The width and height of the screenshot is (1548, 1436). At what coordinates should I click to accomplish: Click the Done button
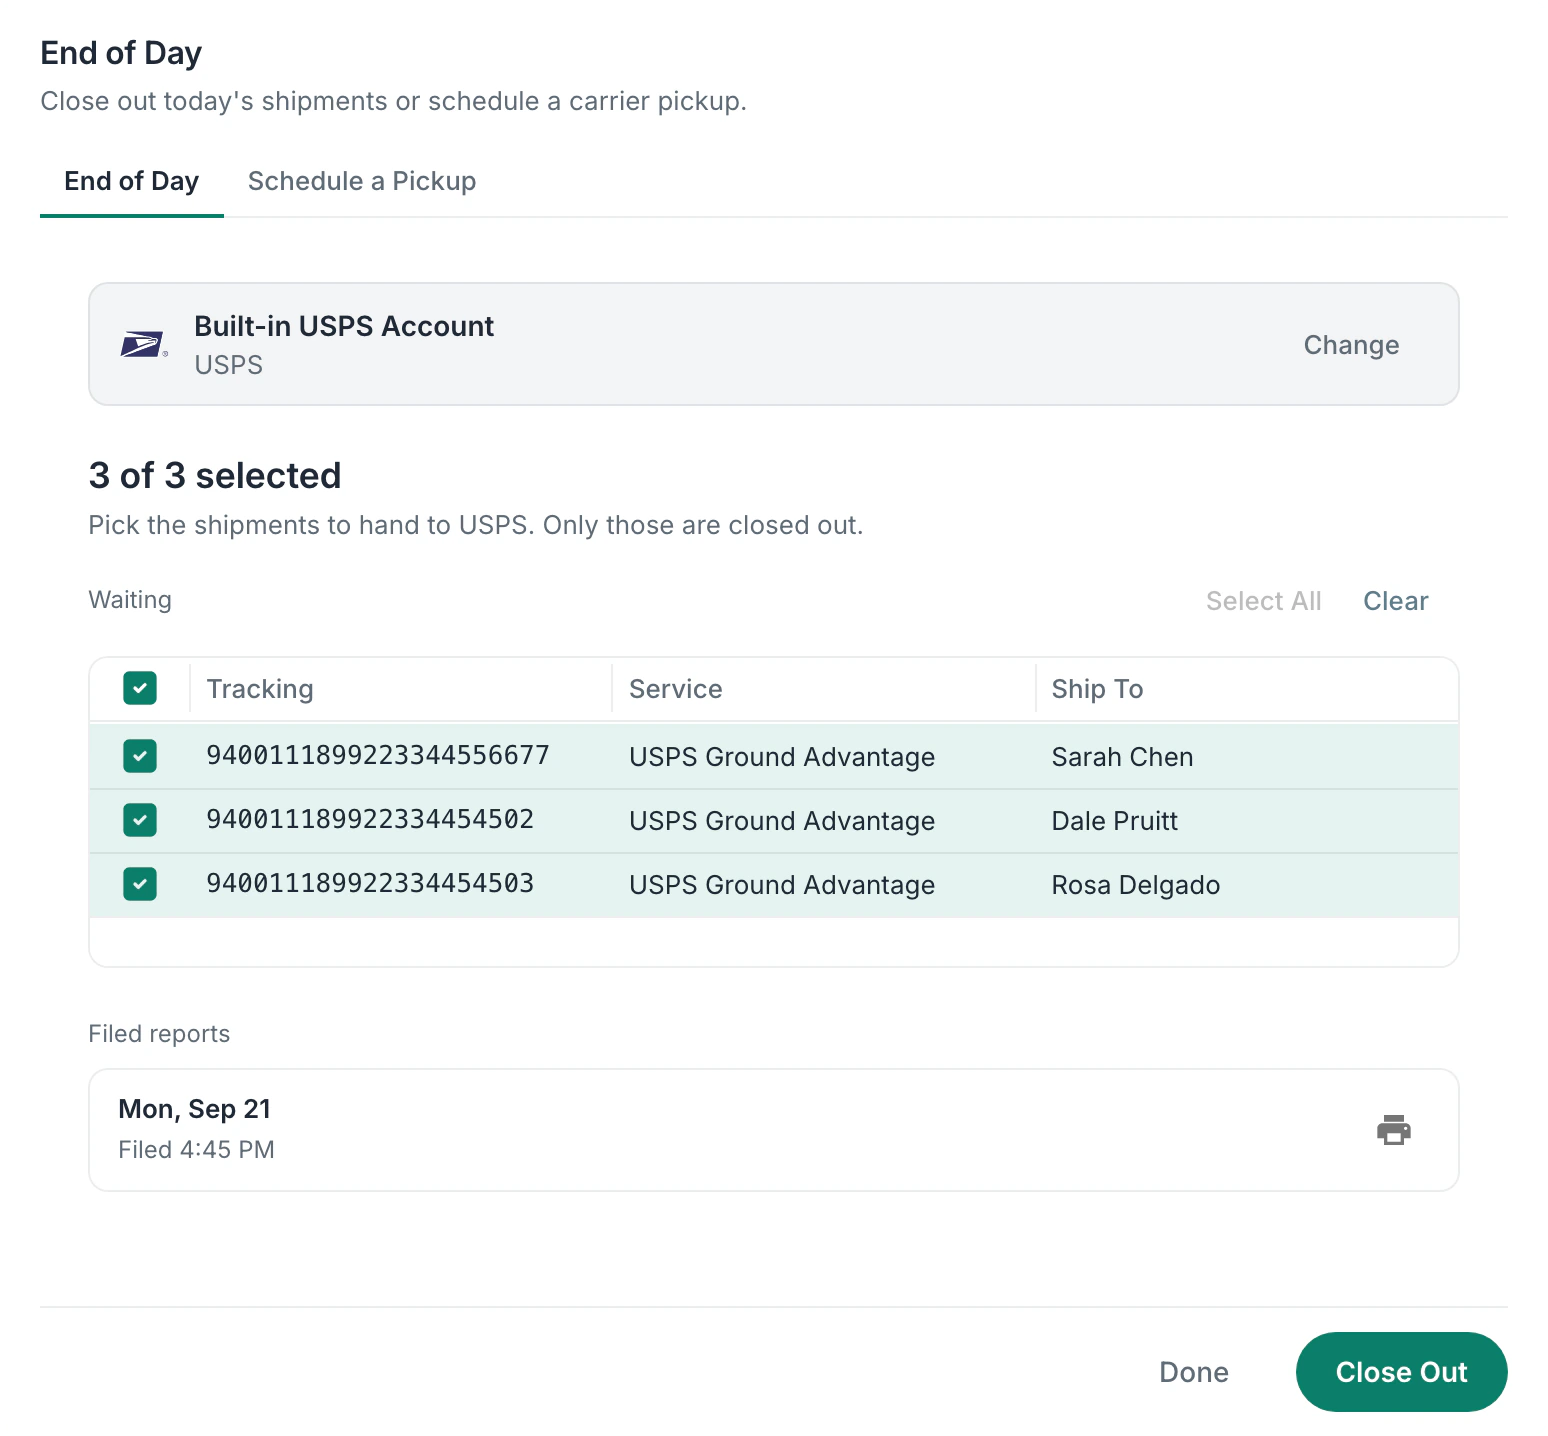[1194, 1372]
